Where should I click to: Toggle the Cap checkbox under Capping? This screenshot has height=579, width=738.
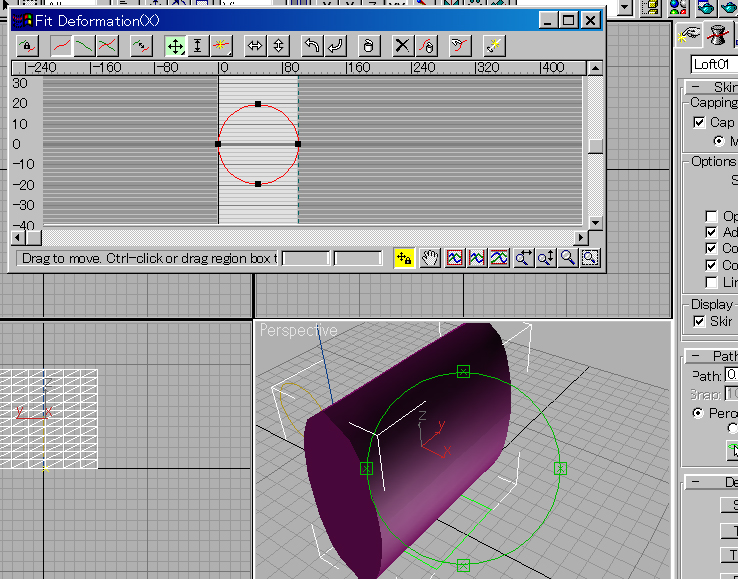coord(699,123)
